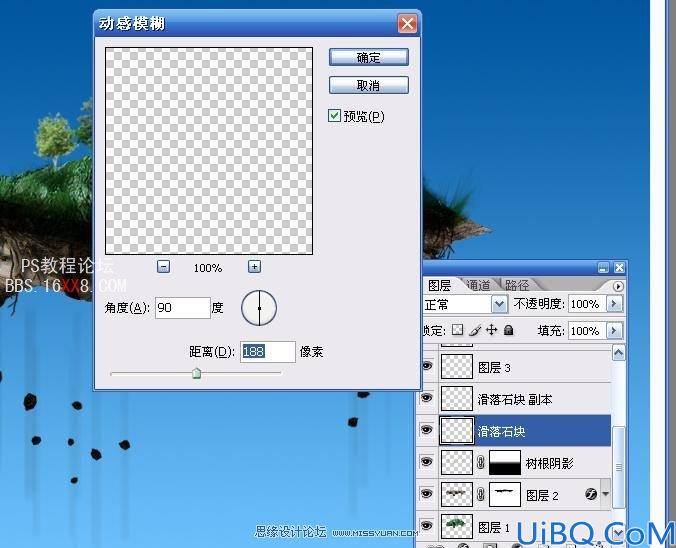Click mask link icon on 图层 2
676x548 pixels.
coord(481,494)
